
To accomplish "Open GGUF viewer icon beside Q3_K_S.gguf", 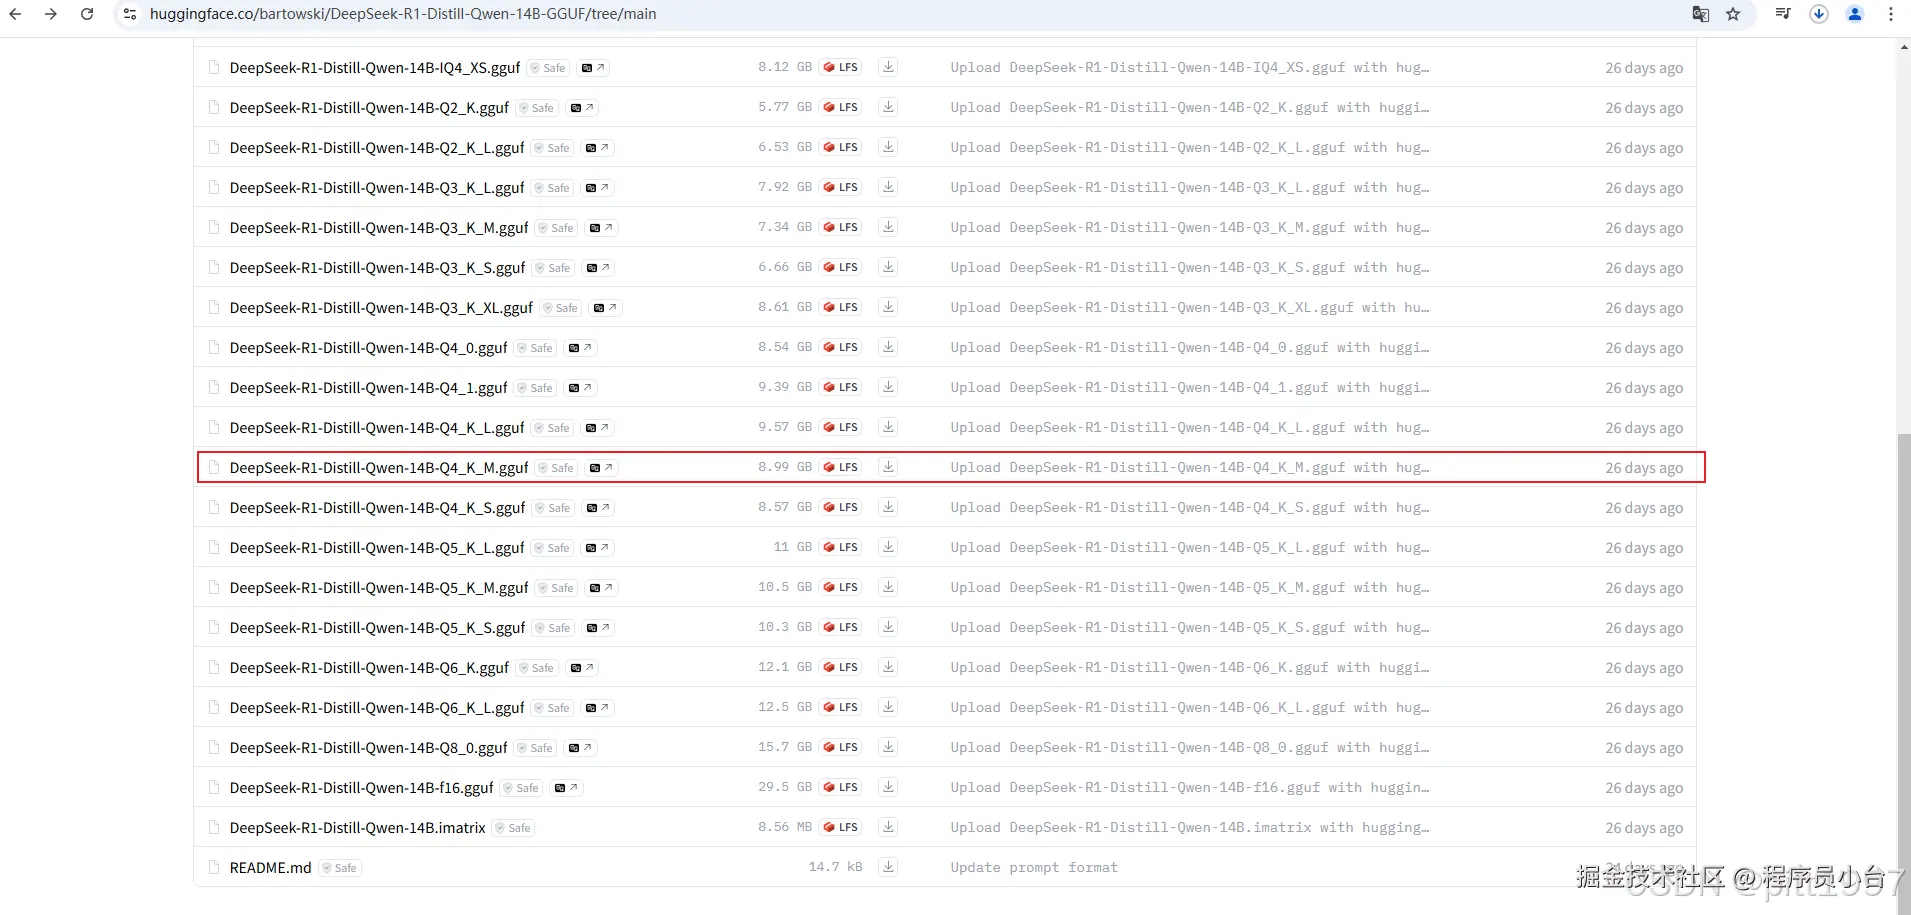I will click(x=598, y=268).
